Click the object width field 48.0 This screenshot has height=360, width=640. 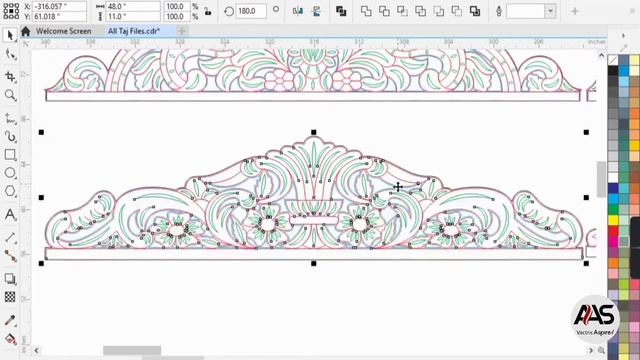click(133, 7)
